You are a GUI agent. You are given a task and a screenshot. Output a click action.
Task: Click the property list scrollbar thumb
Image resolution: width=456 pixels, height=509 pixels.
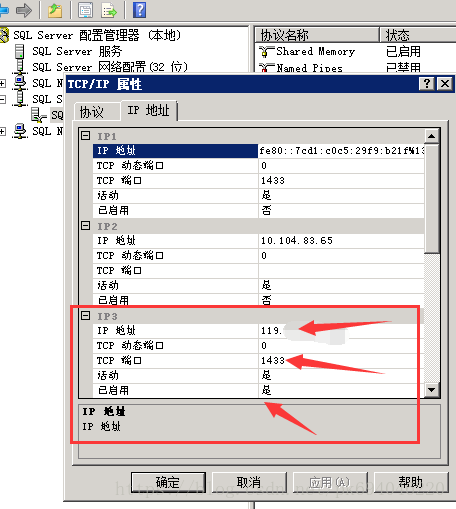432,198
